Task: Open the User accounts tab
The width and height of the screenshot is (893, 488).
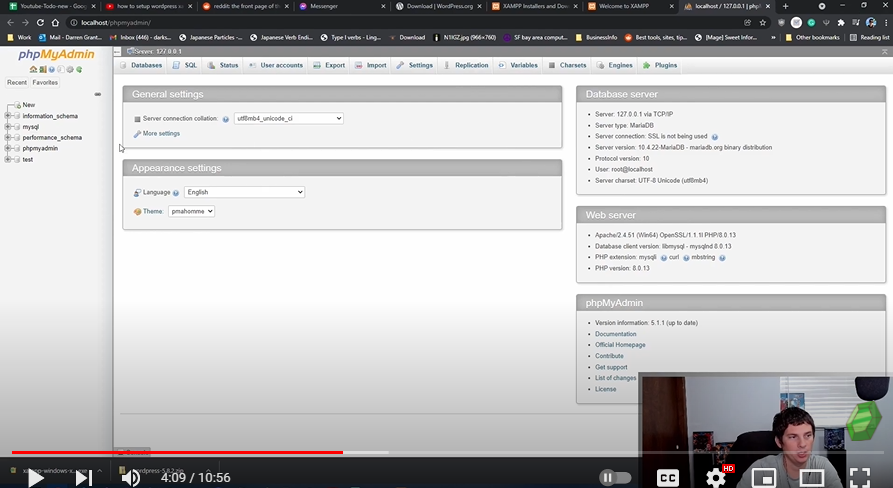Action: [276, 65]
